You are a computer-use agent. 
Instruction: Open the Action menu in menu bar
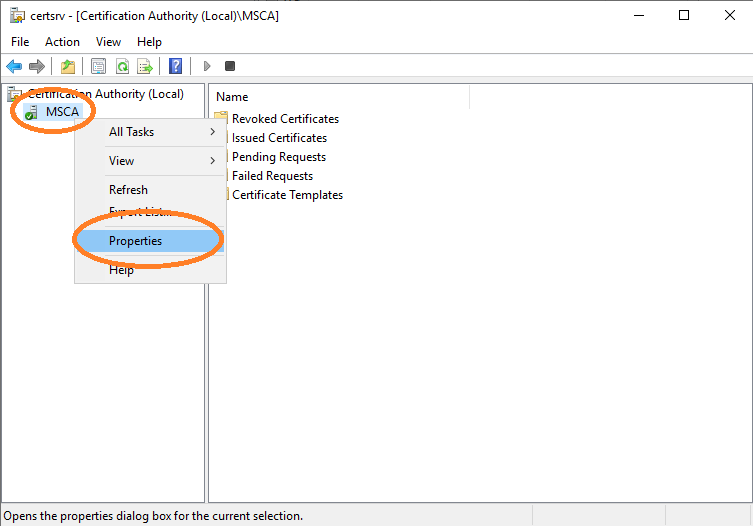[x=62, y=42]
